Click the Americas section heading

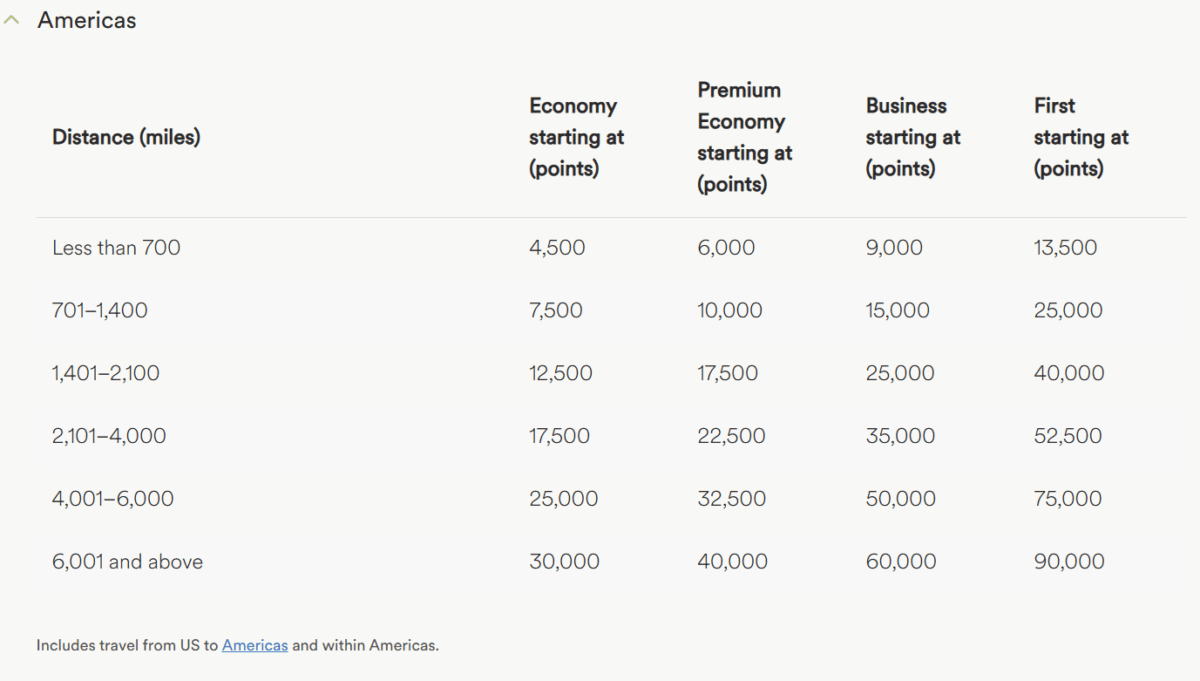87,20
